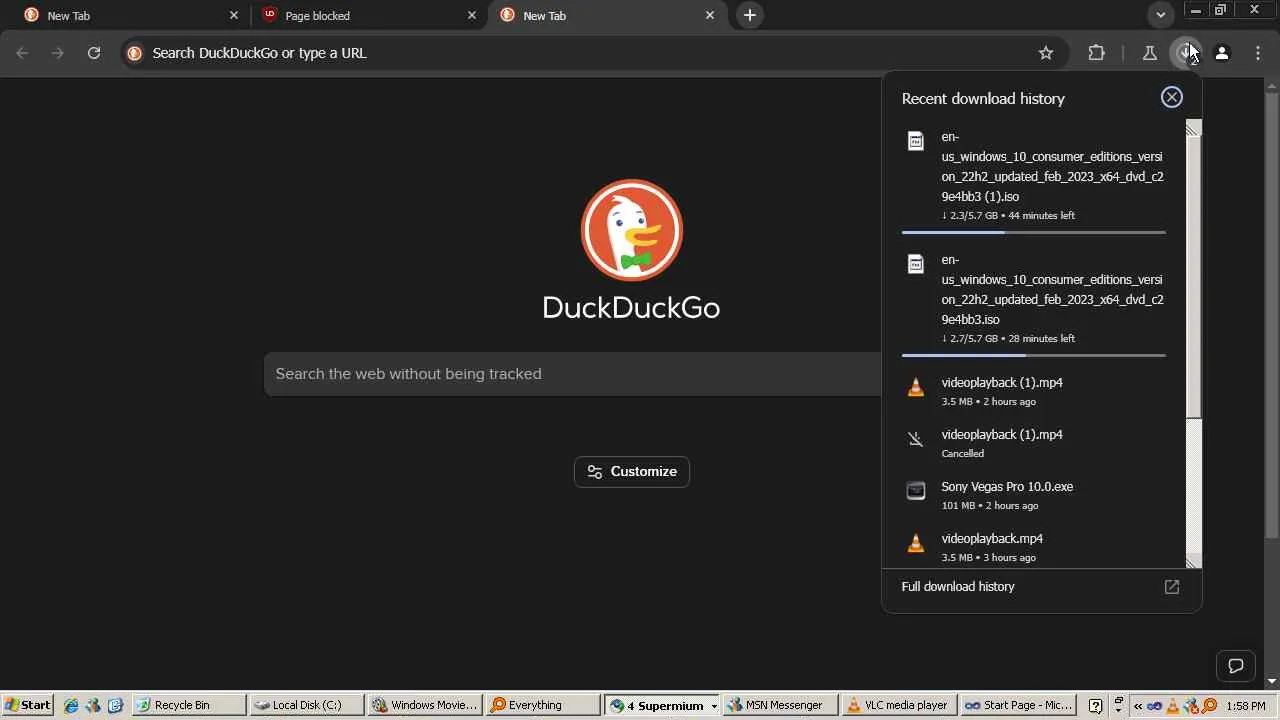Open Full download history link

958,587
